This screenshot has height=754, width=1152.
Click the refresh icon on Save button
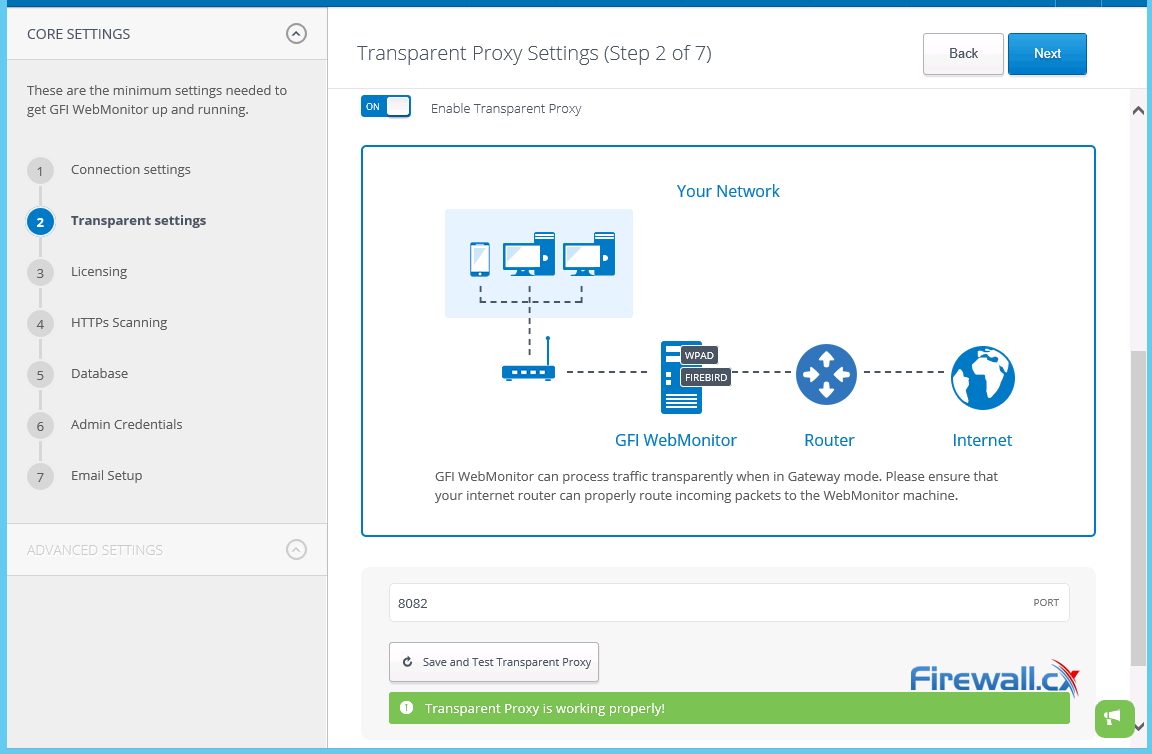[407, 662]
